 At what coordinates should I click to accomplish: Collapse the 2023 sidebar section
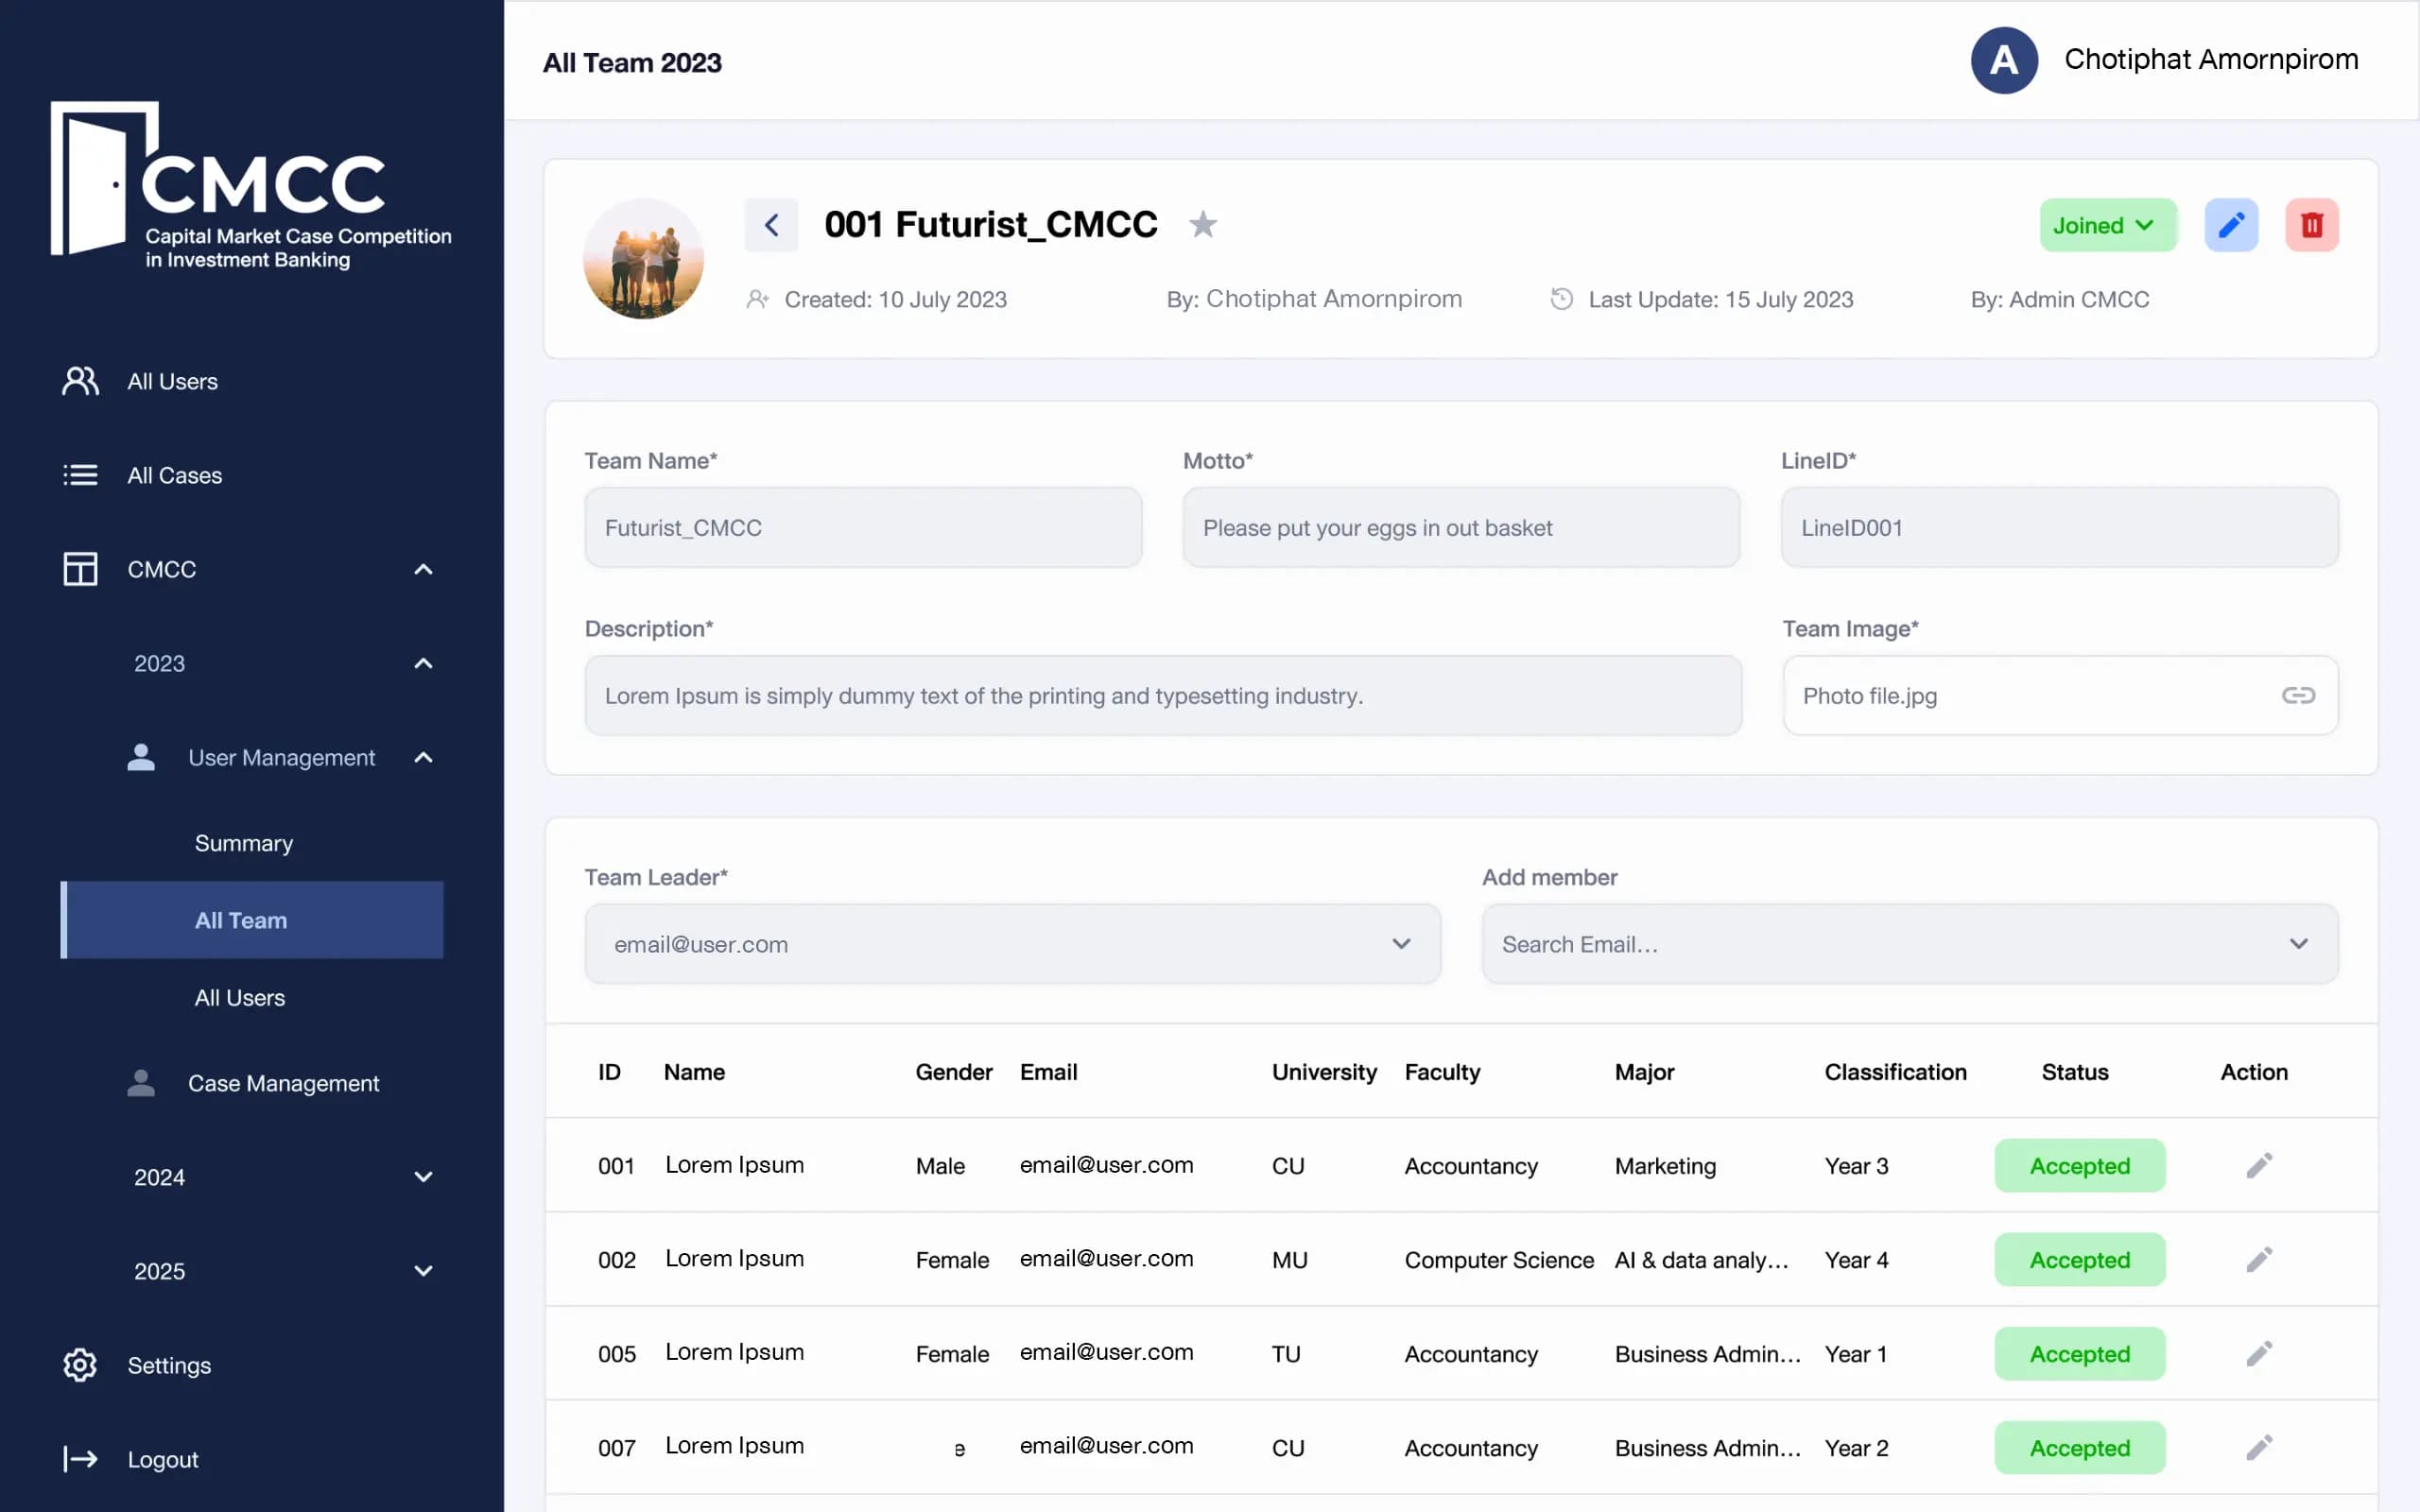click(423, 663)
